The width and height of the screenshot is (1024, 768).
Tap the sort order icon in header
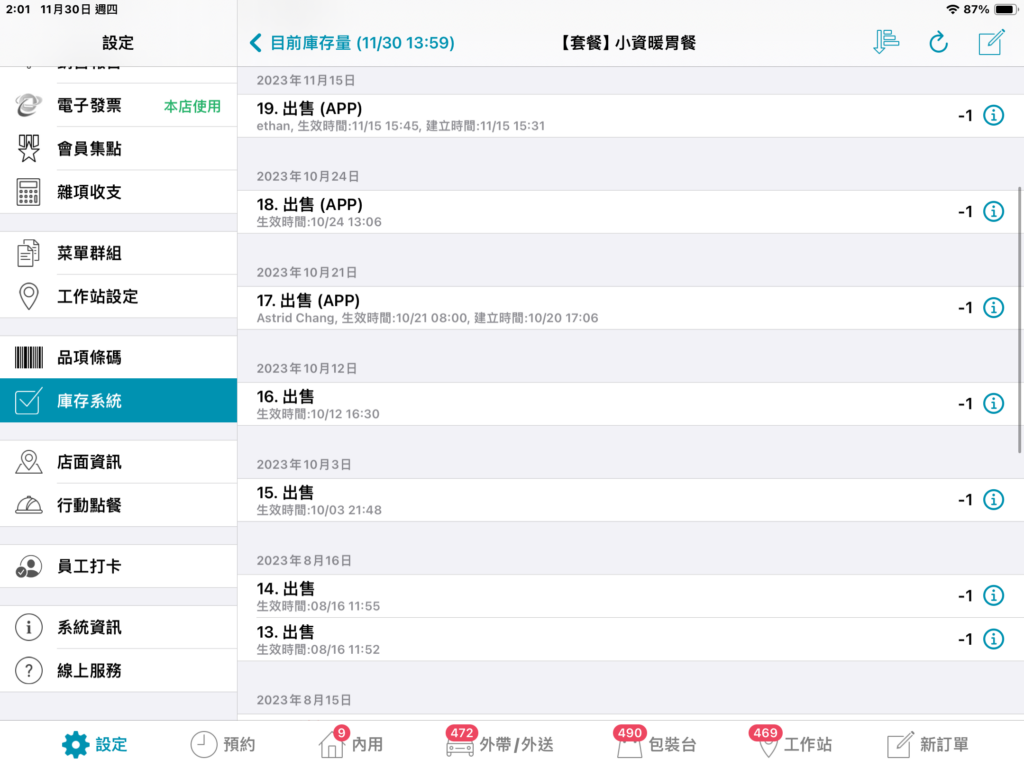coord(886,42)
